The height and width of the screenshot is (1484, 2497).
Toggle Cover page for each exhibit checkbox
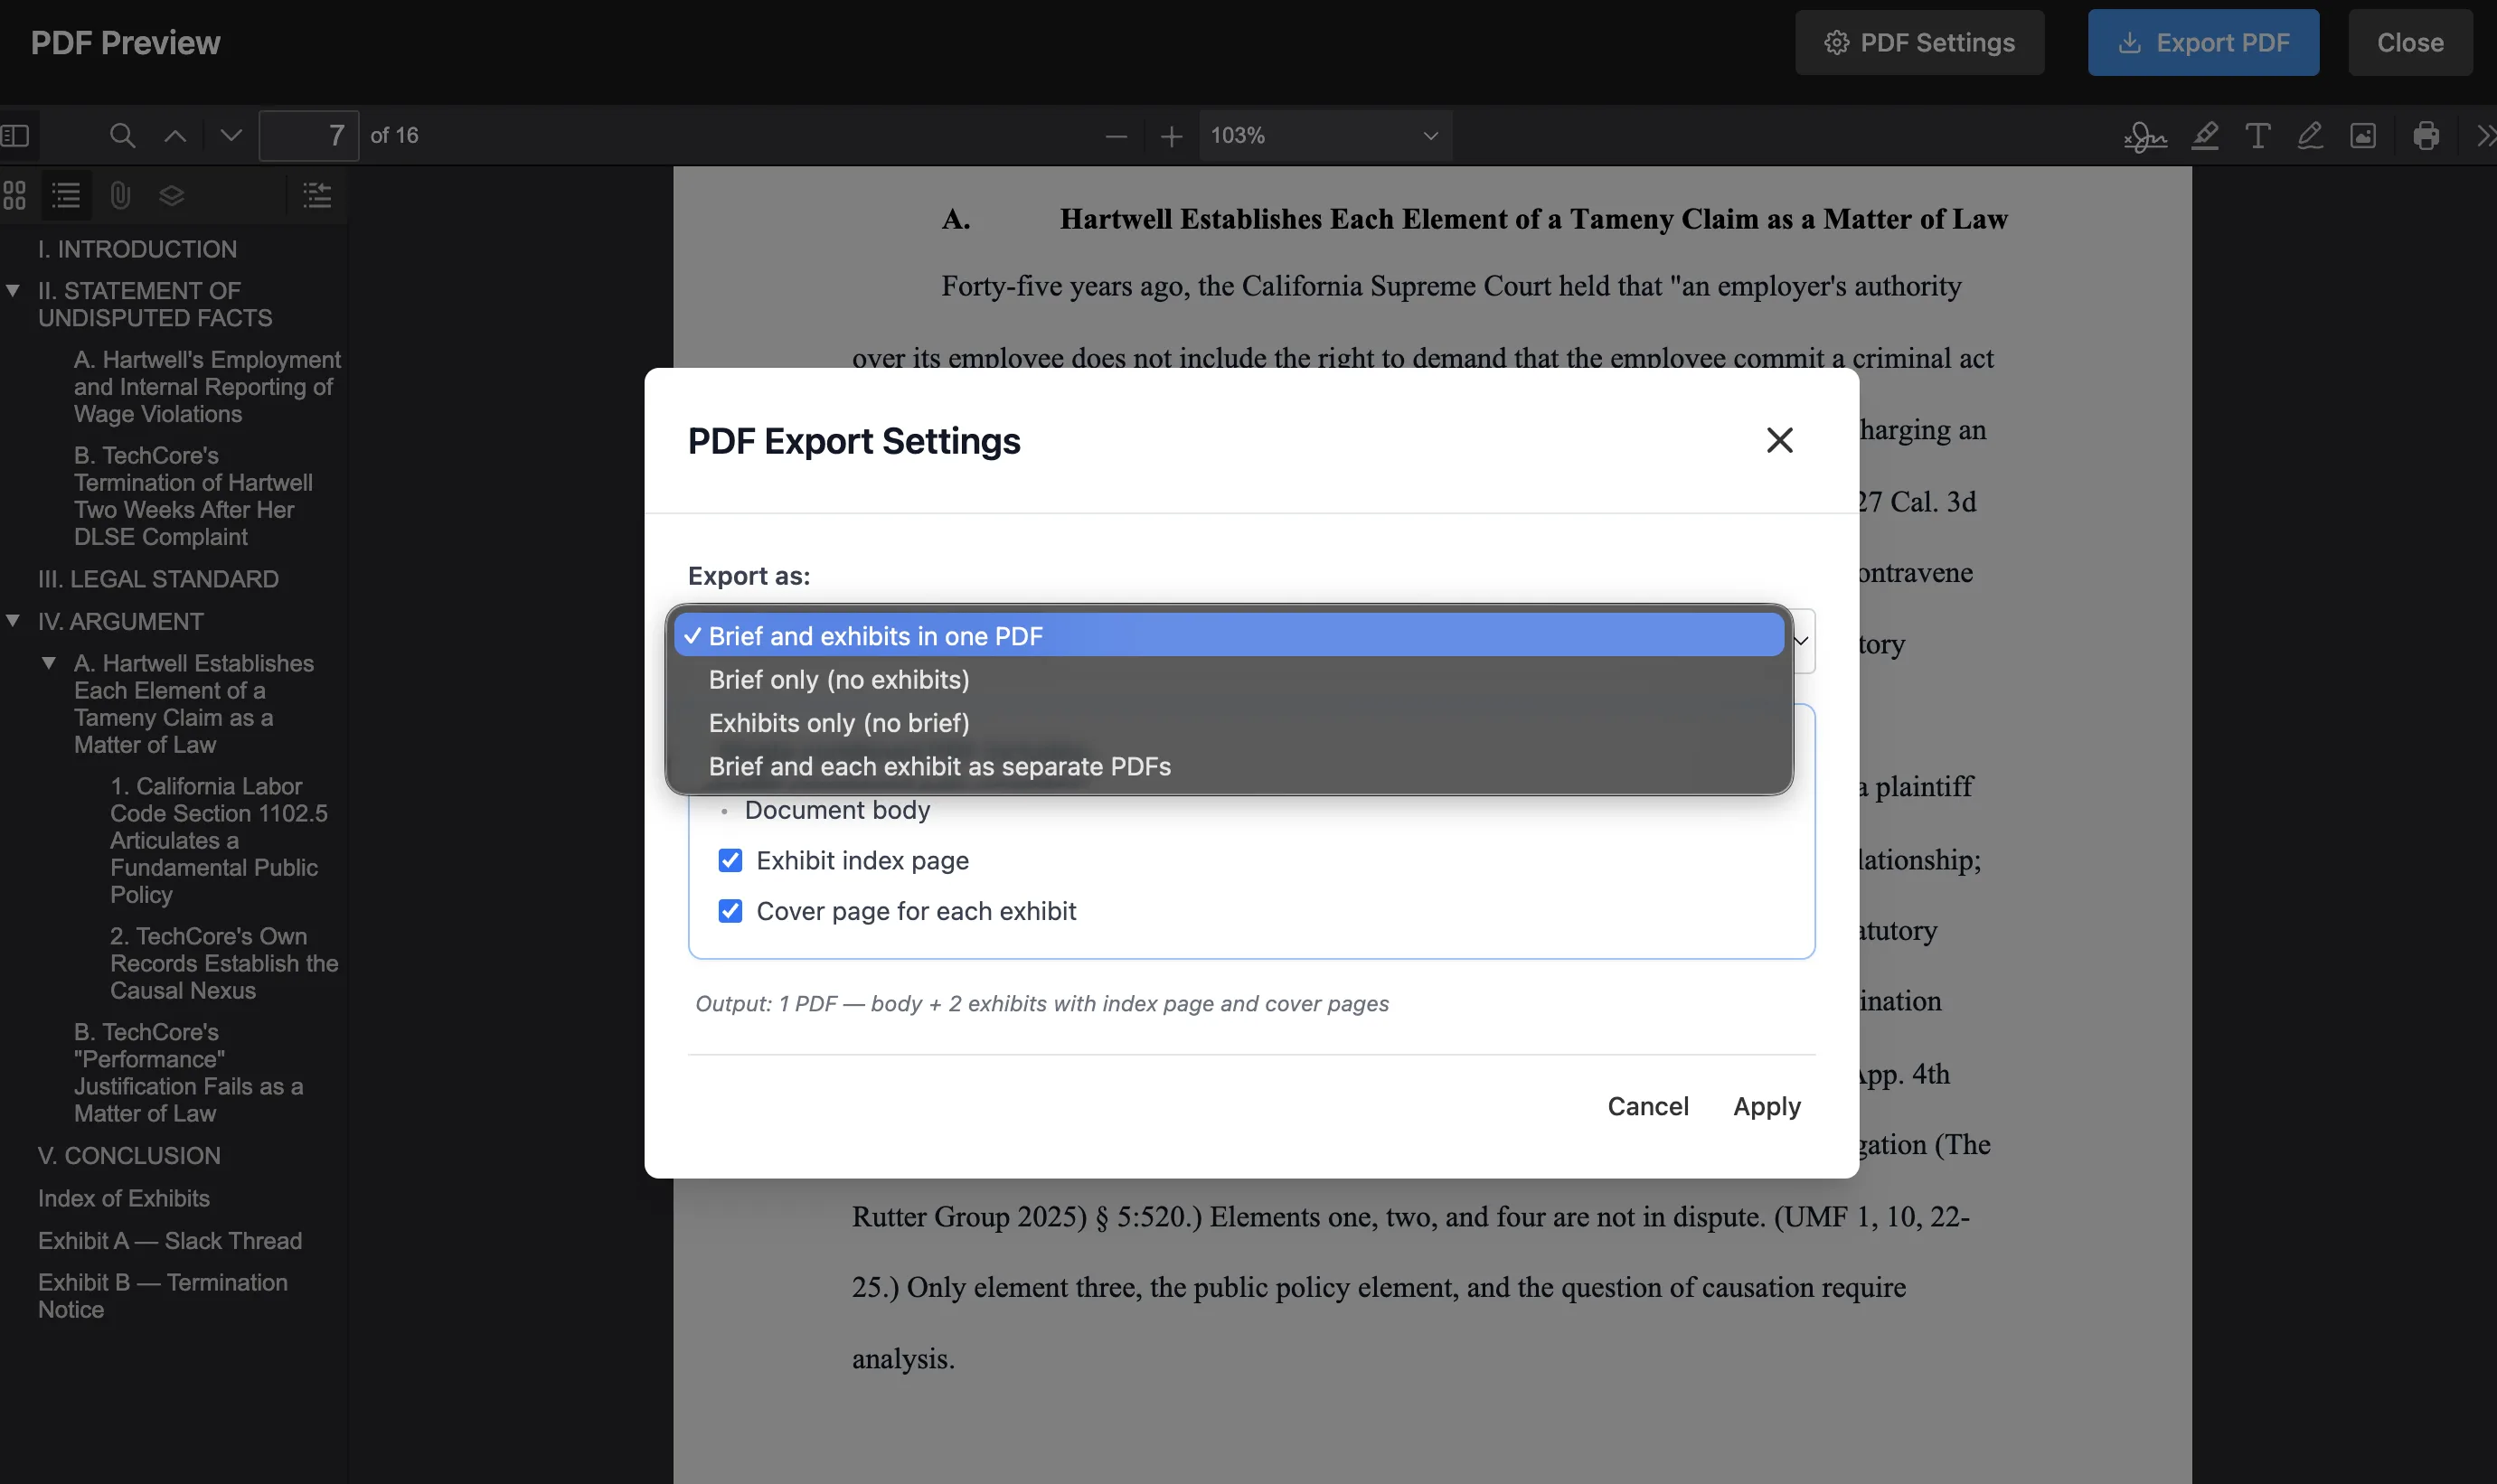[730, 911]
